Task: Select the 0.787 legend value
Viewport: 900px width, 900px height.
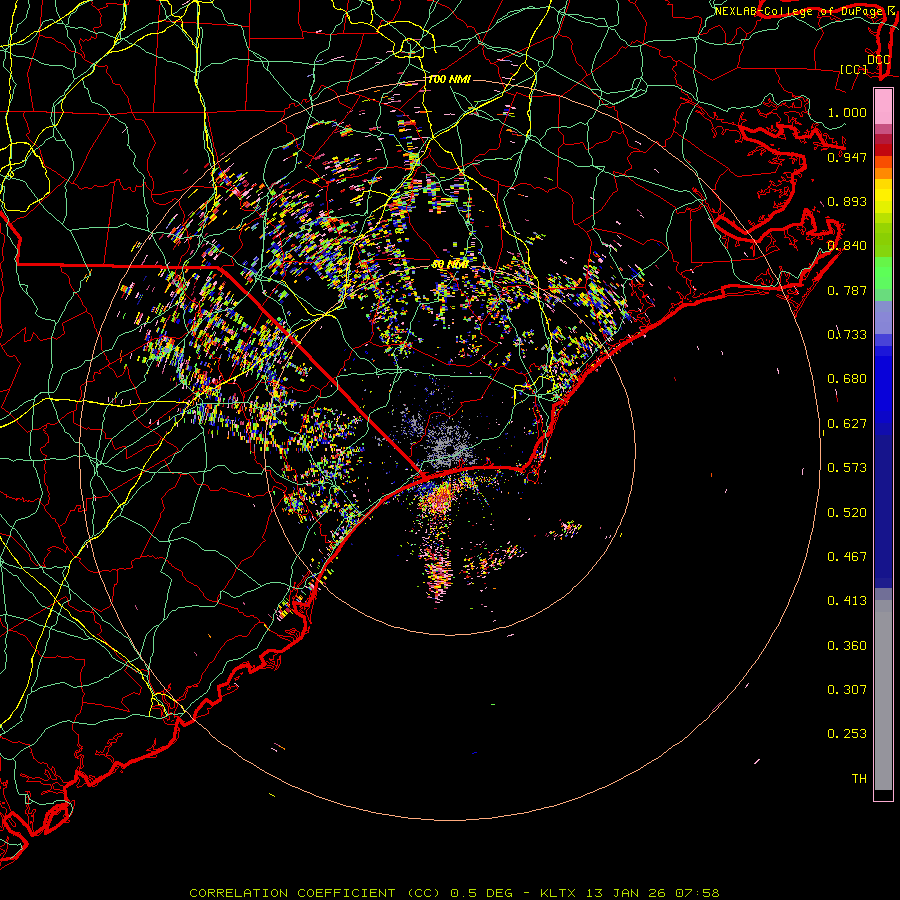Action: pos(847,290)
